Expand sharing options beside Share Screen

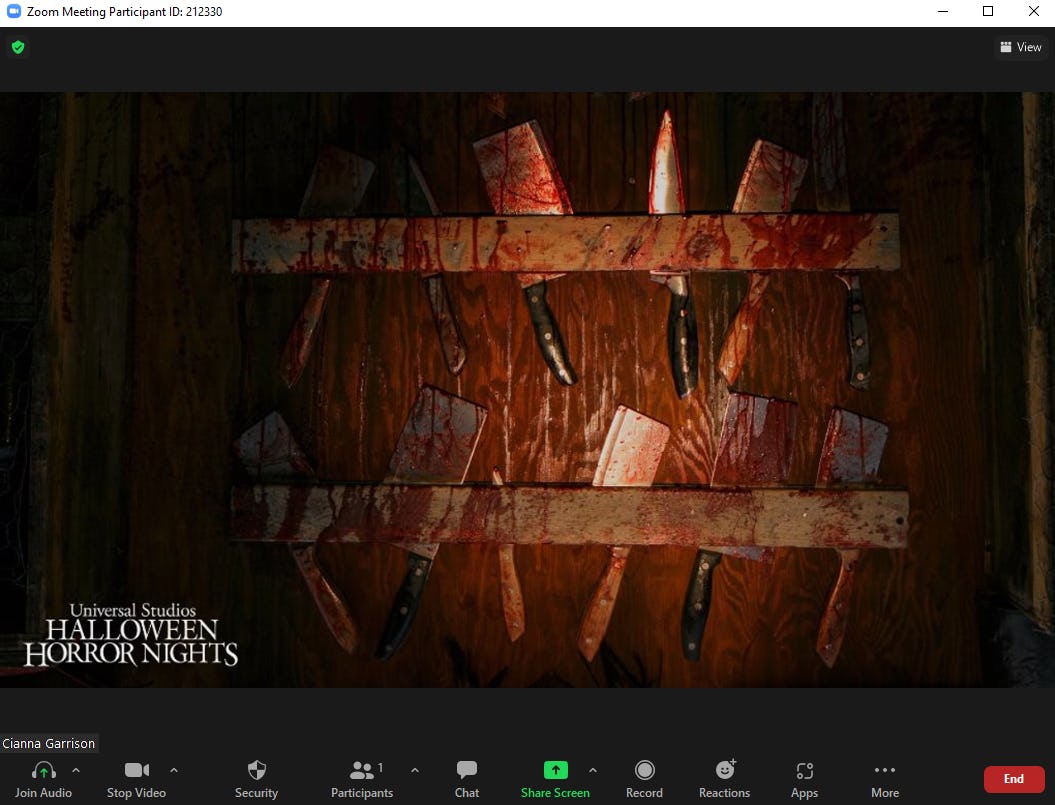592,771
